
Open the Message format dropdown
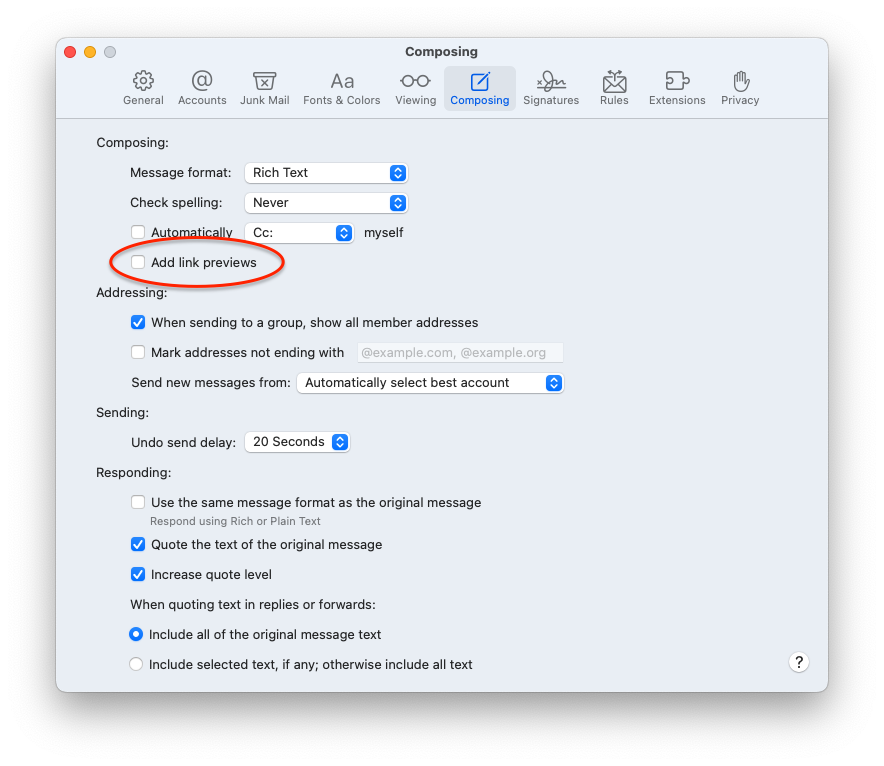[x=326, y=172]
